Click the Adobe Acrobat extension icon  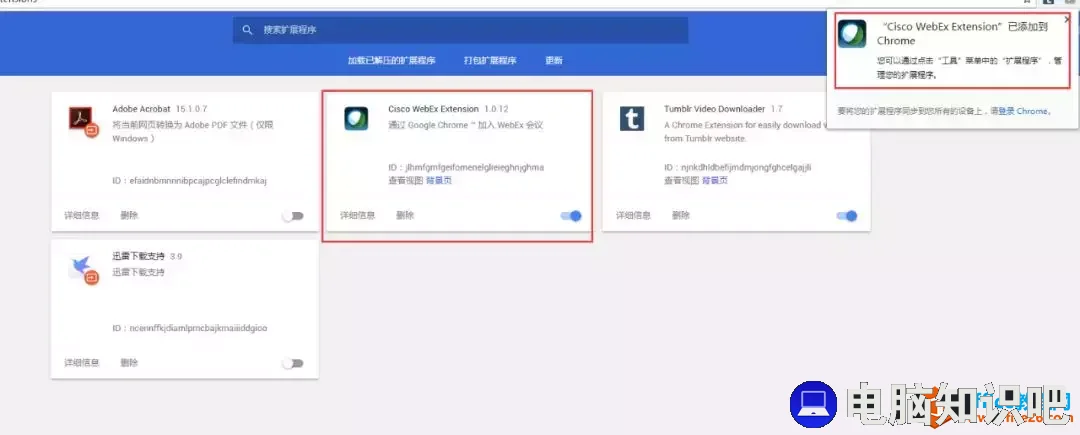tap(84, 121)
